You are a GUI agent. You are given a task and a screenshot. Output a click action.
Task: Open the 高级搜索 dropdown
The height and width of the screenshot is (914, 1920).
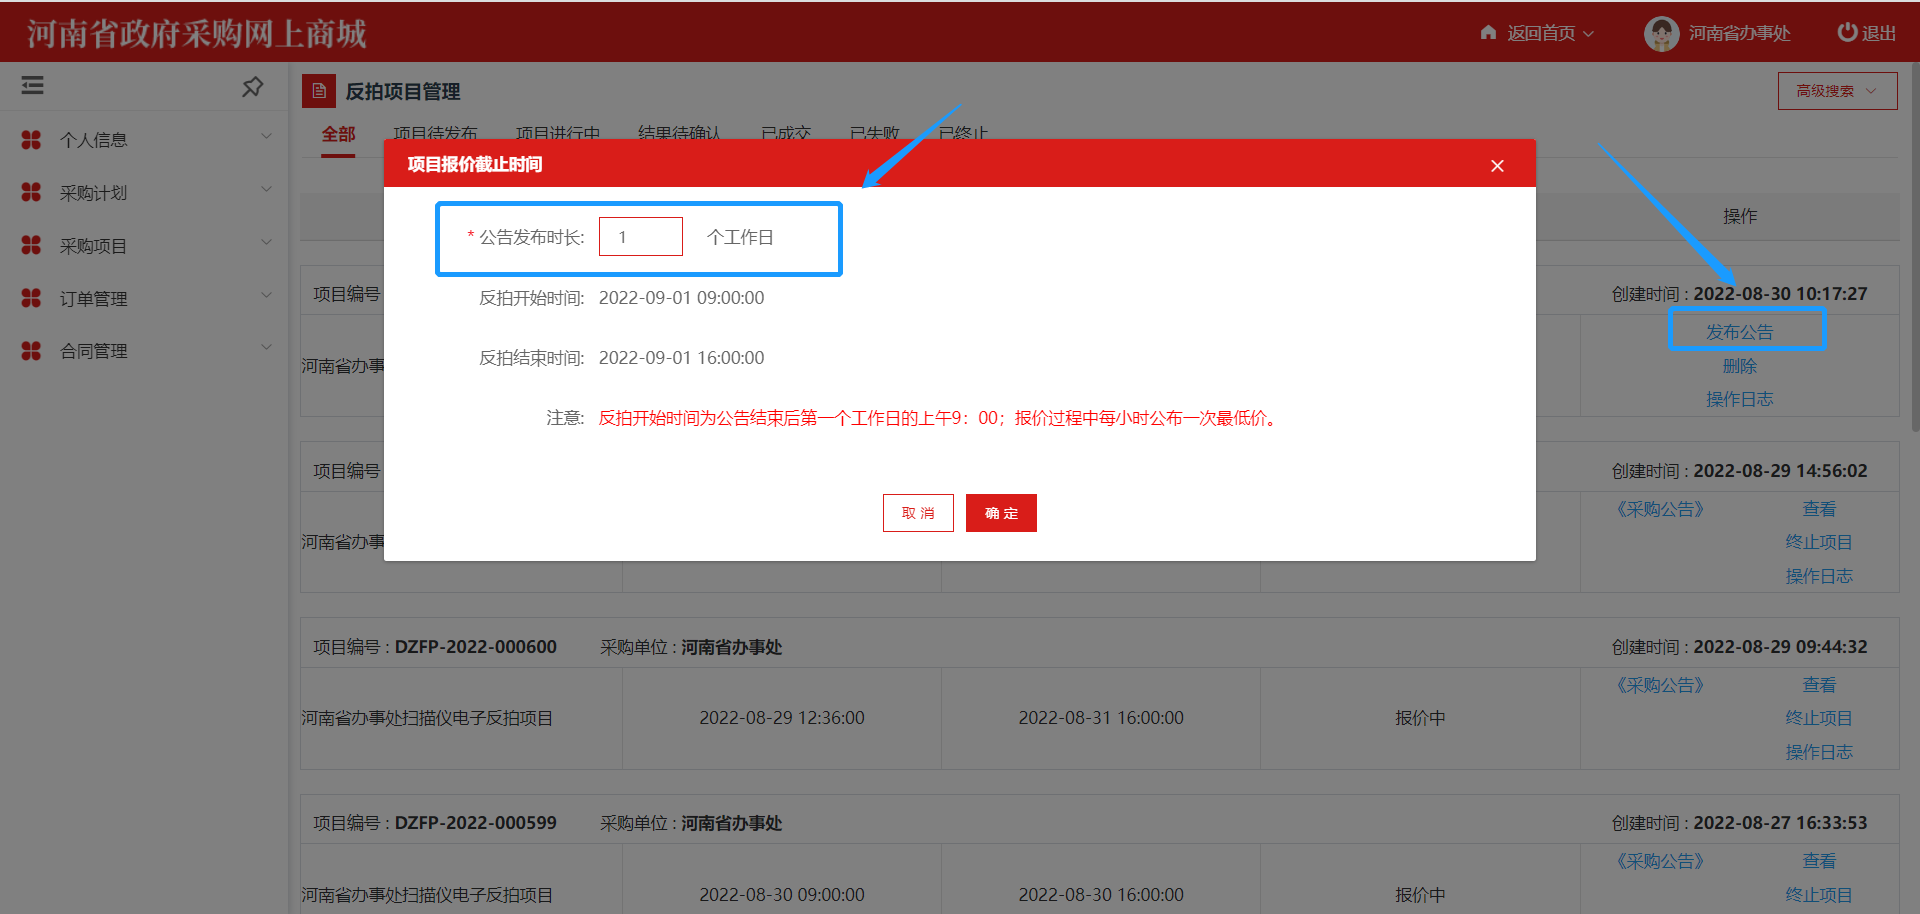click(1837, 91)
